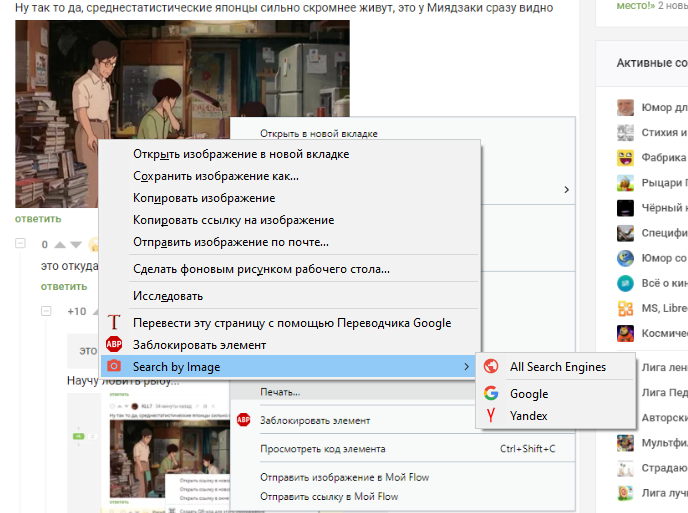This screenshot has width=688, height=513.
Task: Click the camera icon for Search by Image
Action: tap(114, 366)
